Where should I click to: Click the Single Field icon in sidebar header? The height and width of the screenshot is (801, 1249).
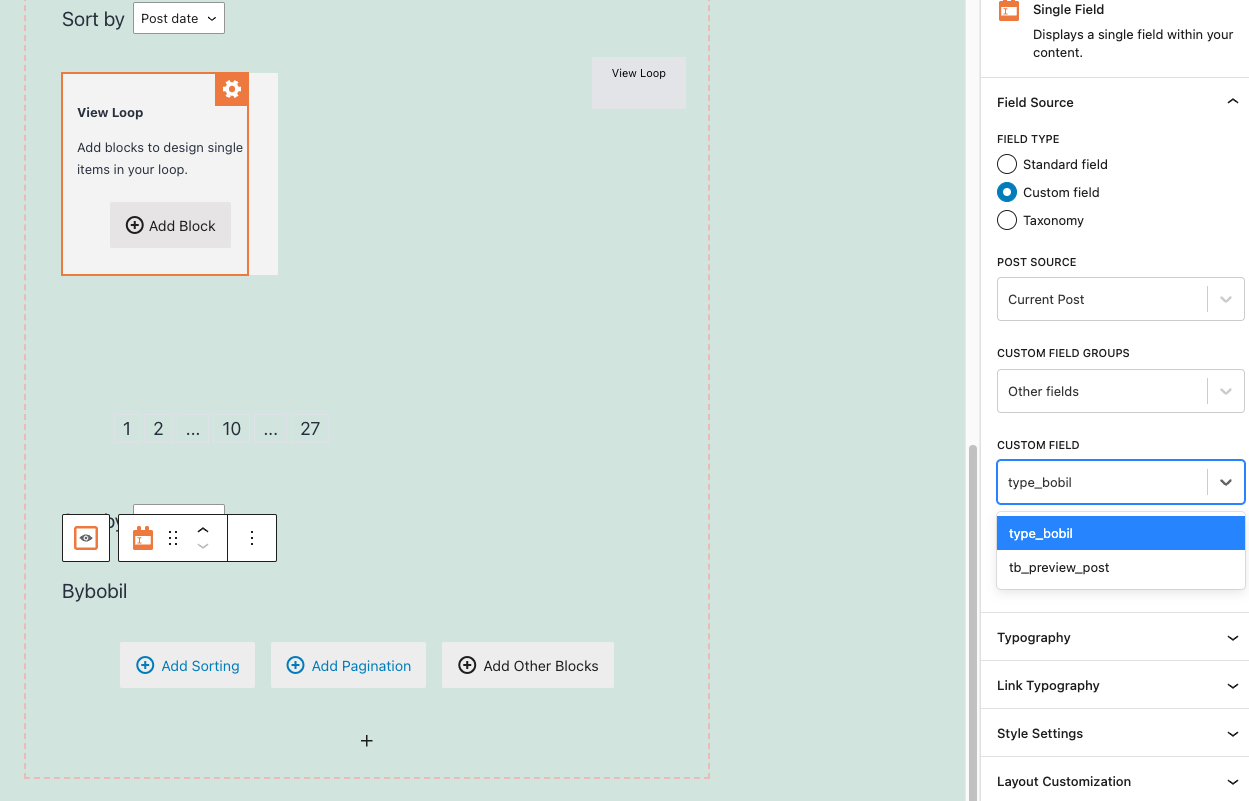coord(1009,11)
